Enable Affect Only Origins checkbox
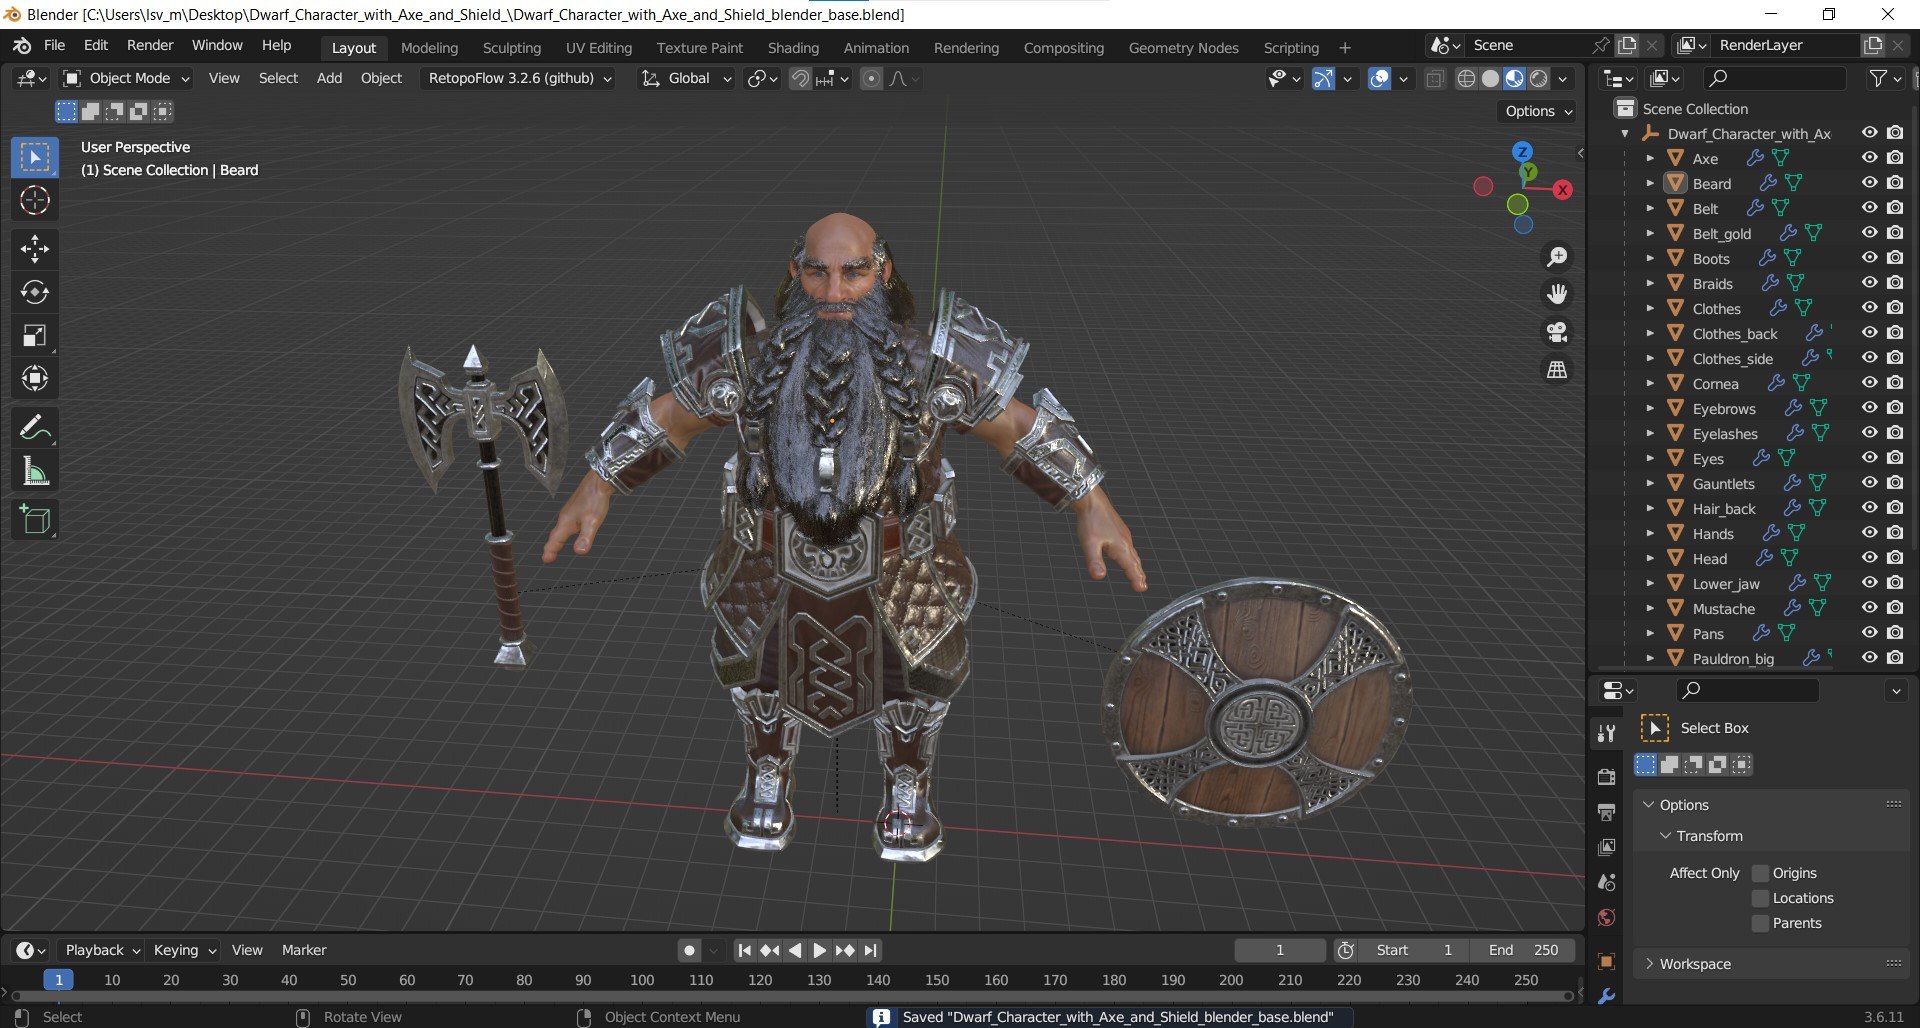1920x1028 pixels. tap(1761, 873)
